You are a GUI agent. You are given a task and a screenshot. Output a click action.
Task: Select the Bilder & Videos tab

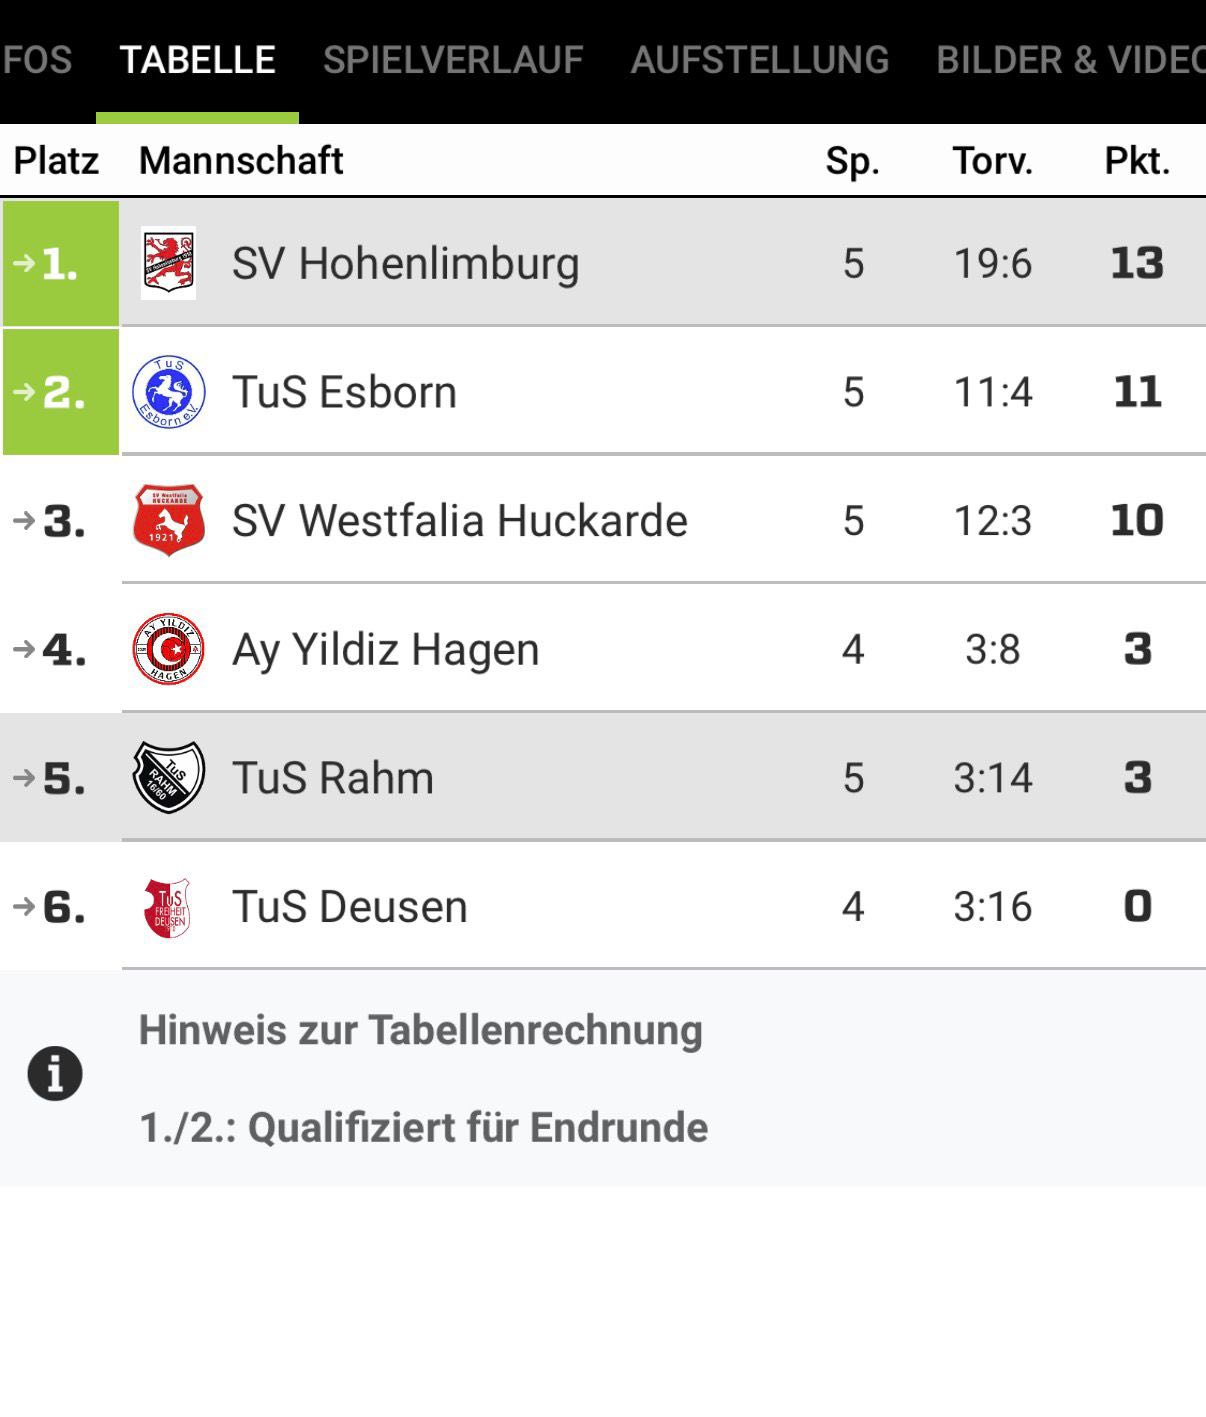pyautogui.click(x=1070, y=60)
